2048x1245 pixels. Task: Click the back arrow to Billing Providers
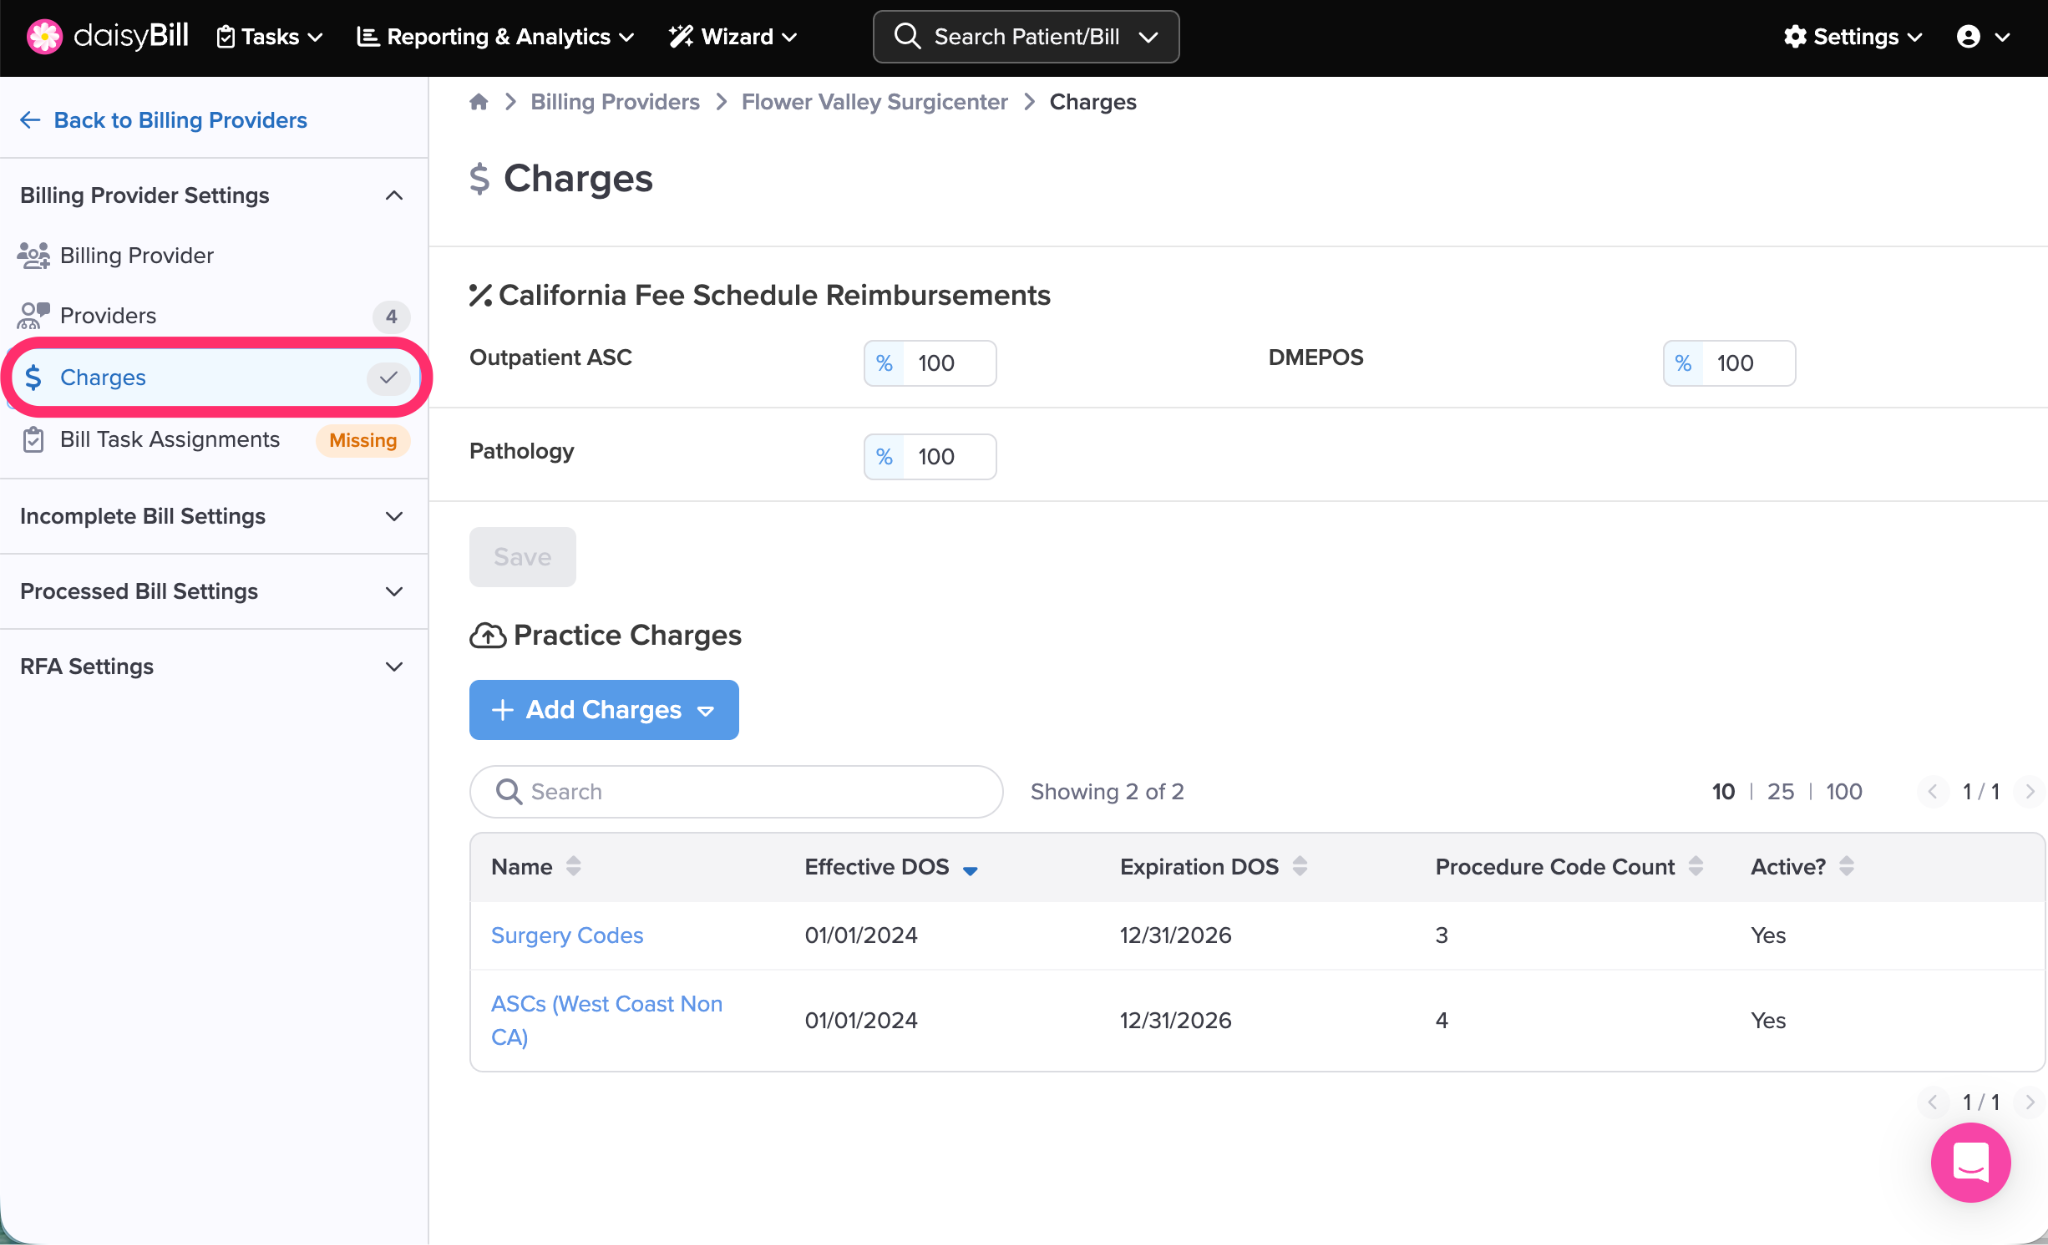[x=30, y=120]
